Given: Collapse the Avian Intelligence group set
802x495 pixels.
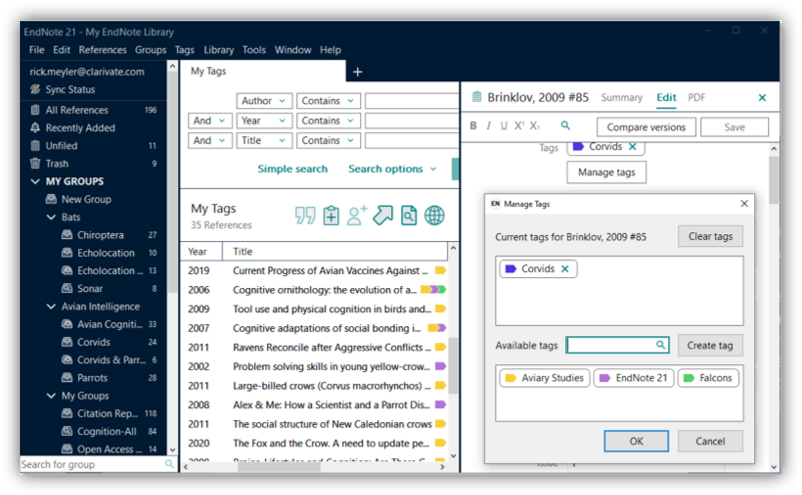Looking at the screenshot, I should pyautogui.click(x=51, y=307).
